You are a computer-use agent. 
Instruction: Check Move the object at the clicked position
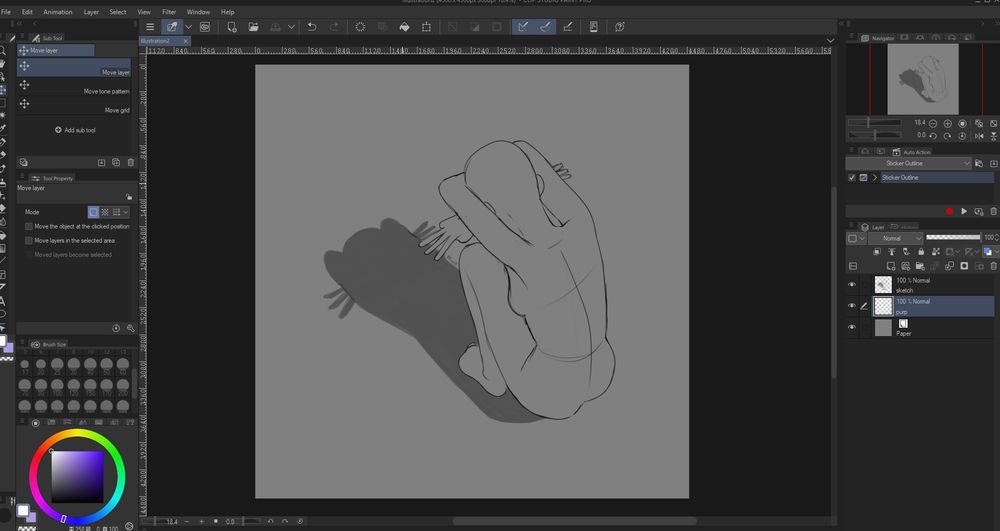(29, 226)
